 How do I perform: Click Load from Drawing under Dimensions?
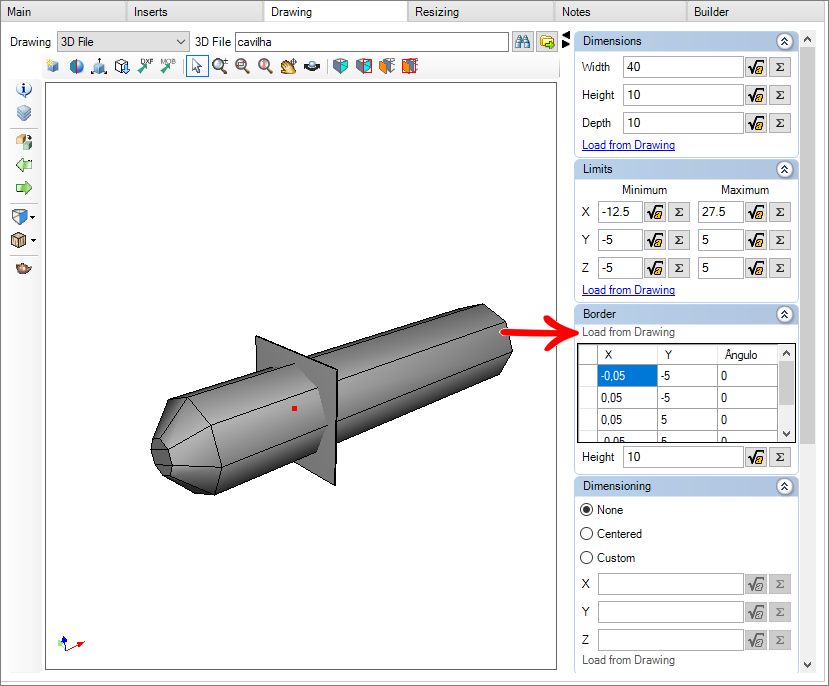628,145
